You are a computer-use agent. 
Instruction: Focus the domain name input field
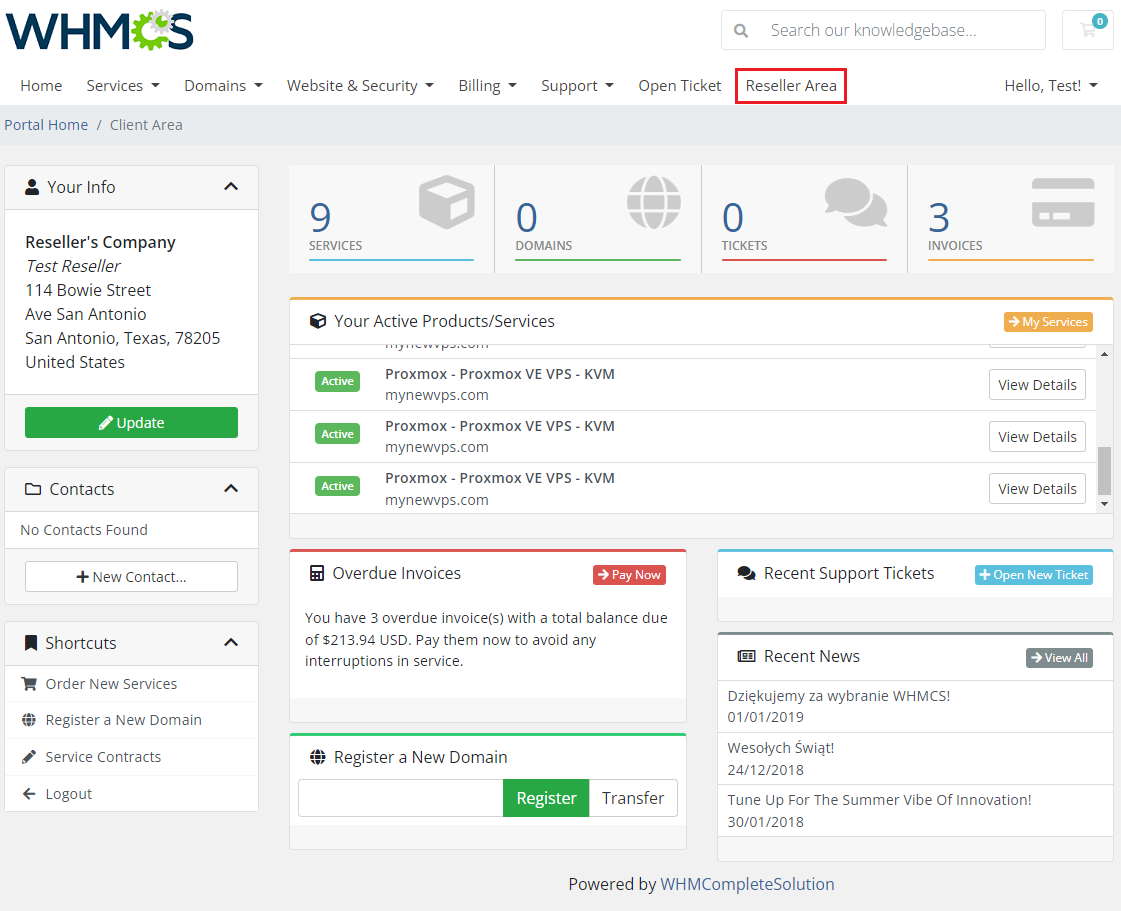[401, 798]
